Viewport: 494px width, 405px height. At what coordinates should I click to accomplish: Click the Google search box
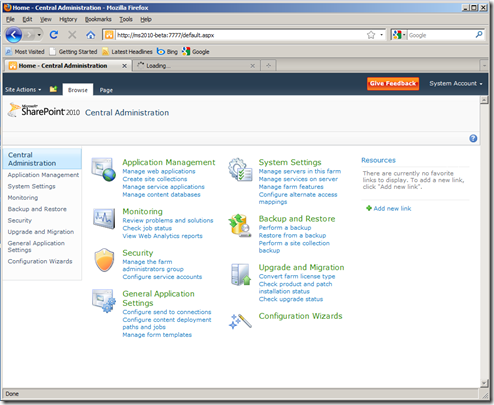click(440, 35)
